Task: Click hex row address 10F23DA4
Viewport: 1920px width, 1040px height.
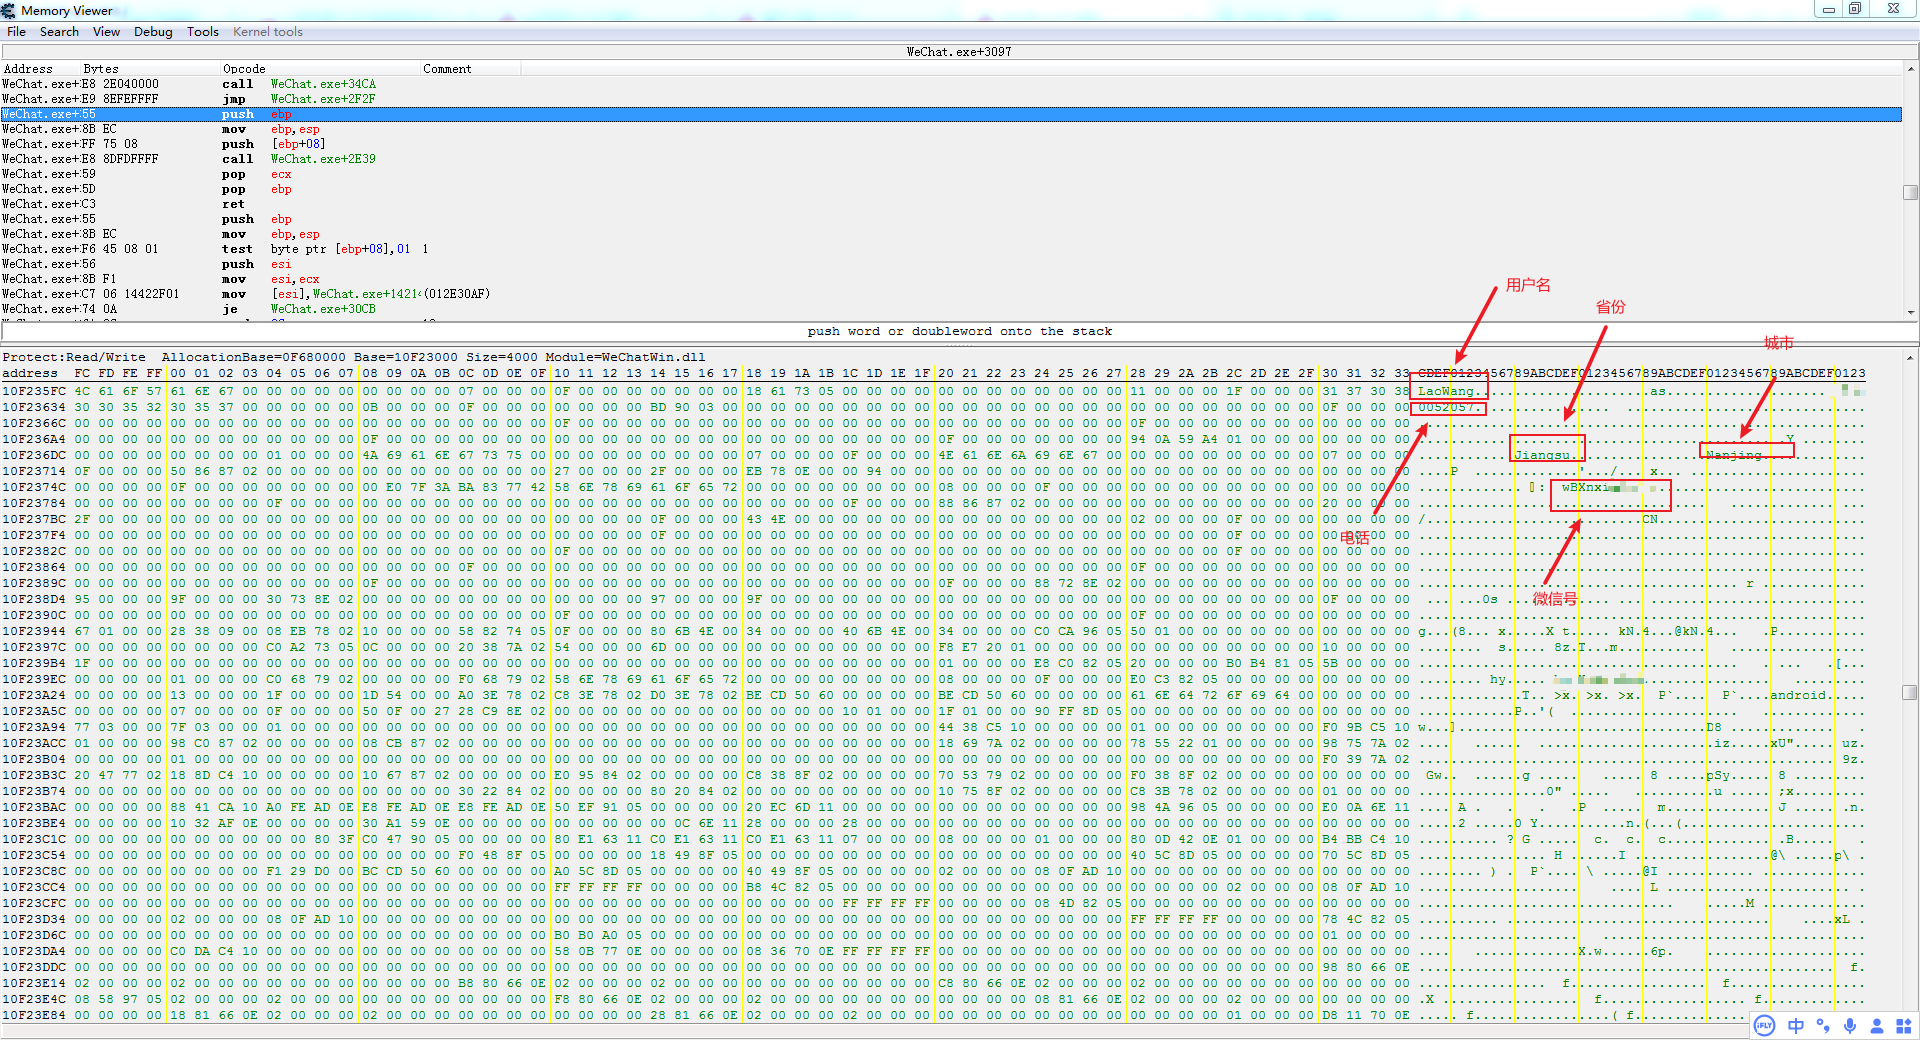Action: [x=34, y=951]
